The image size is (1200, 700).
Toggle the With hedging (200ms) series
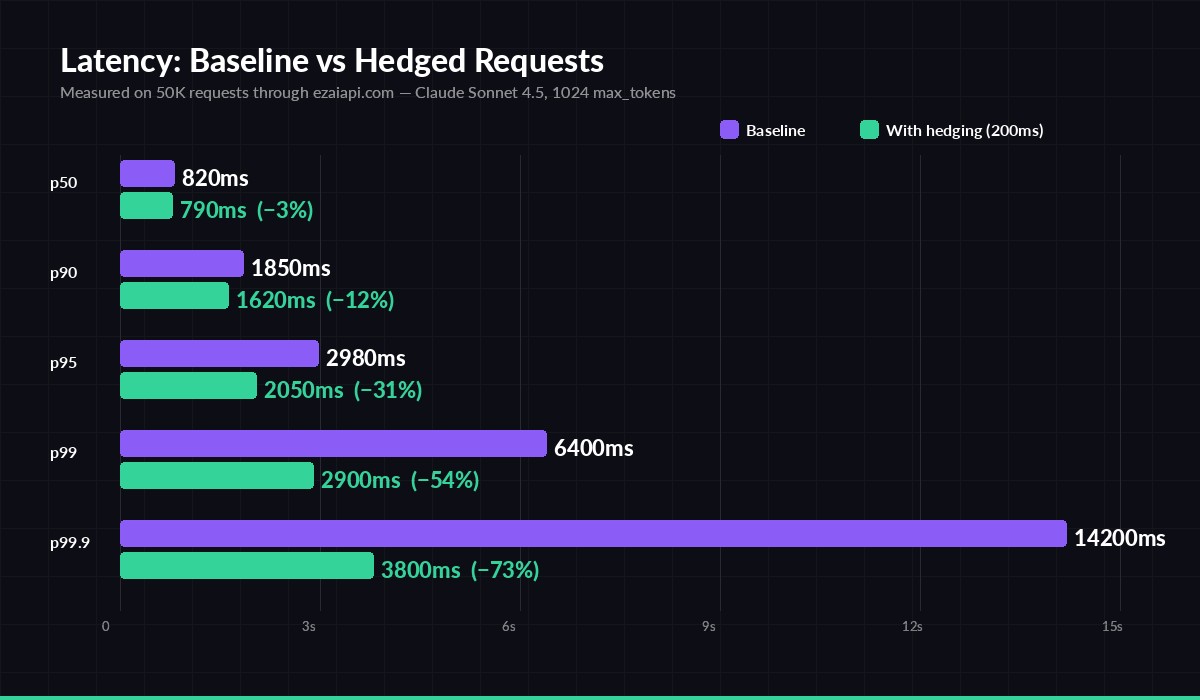(952, 130)
